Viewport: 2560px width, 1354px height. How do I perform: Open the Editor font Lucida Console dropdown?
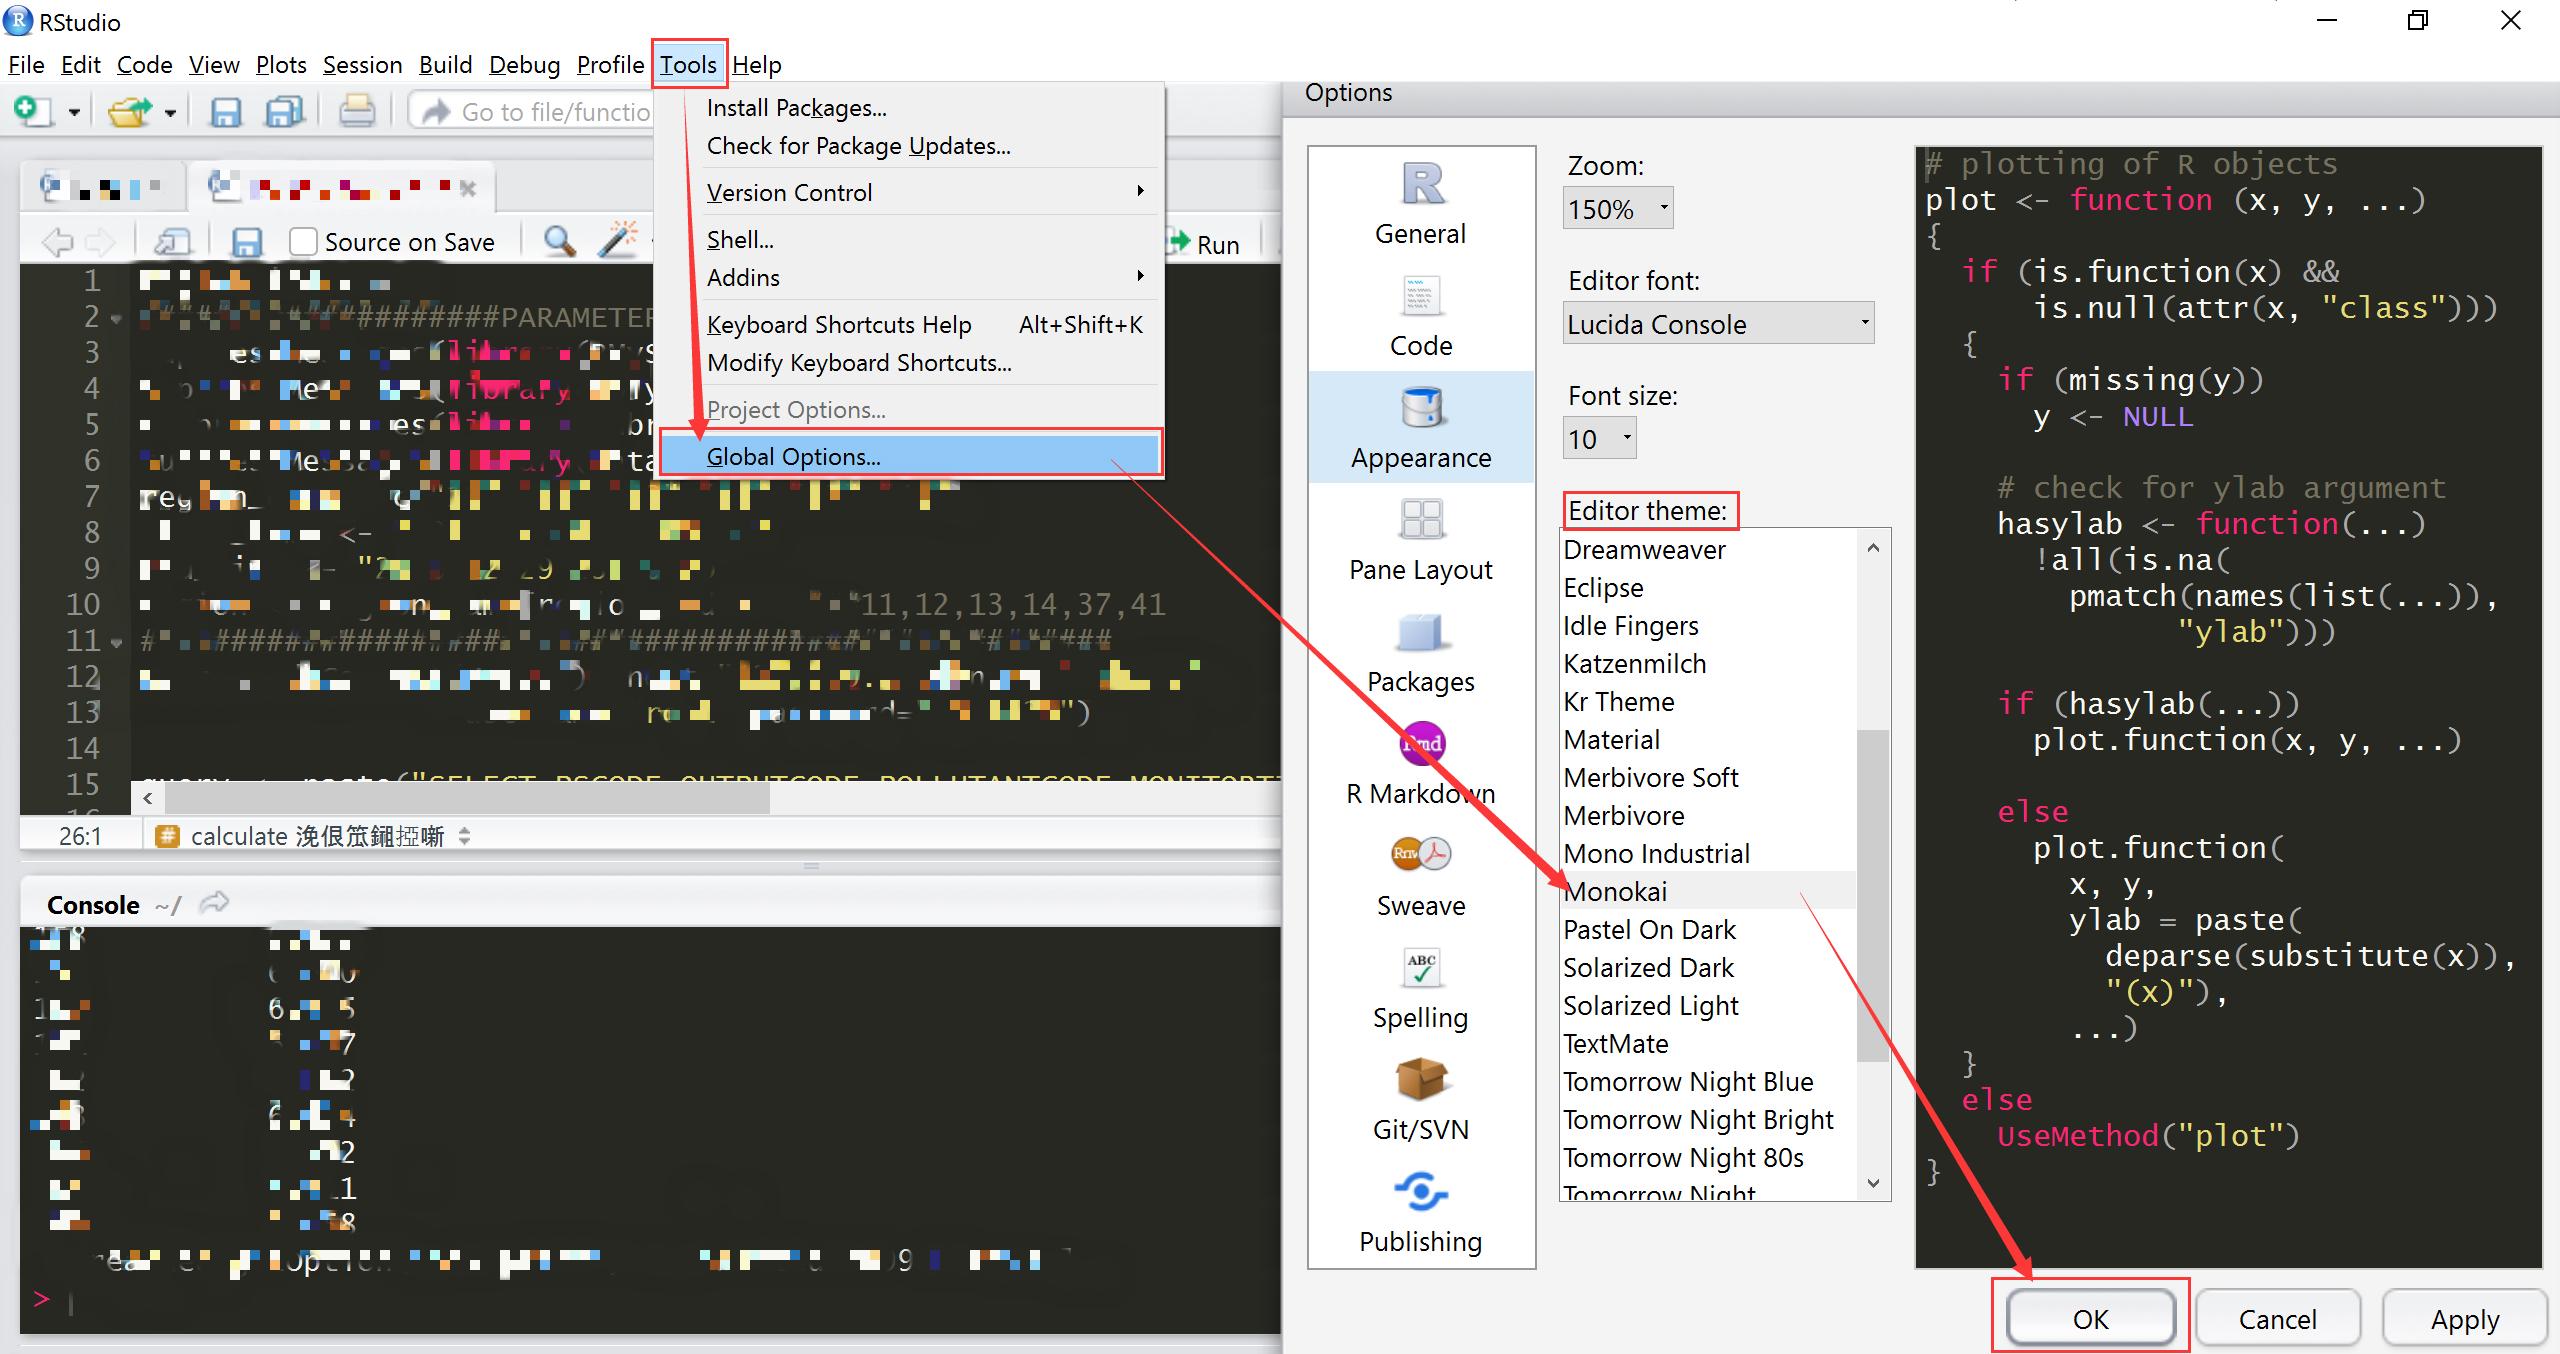(1717, 324)
